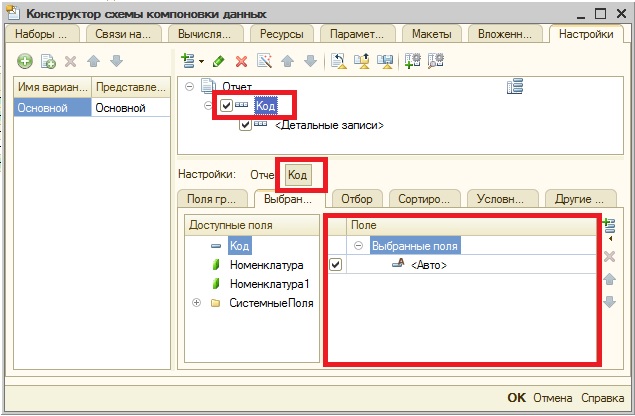Collapse the Выбранные поля group
635x416 pixels.
pos(358,245)
